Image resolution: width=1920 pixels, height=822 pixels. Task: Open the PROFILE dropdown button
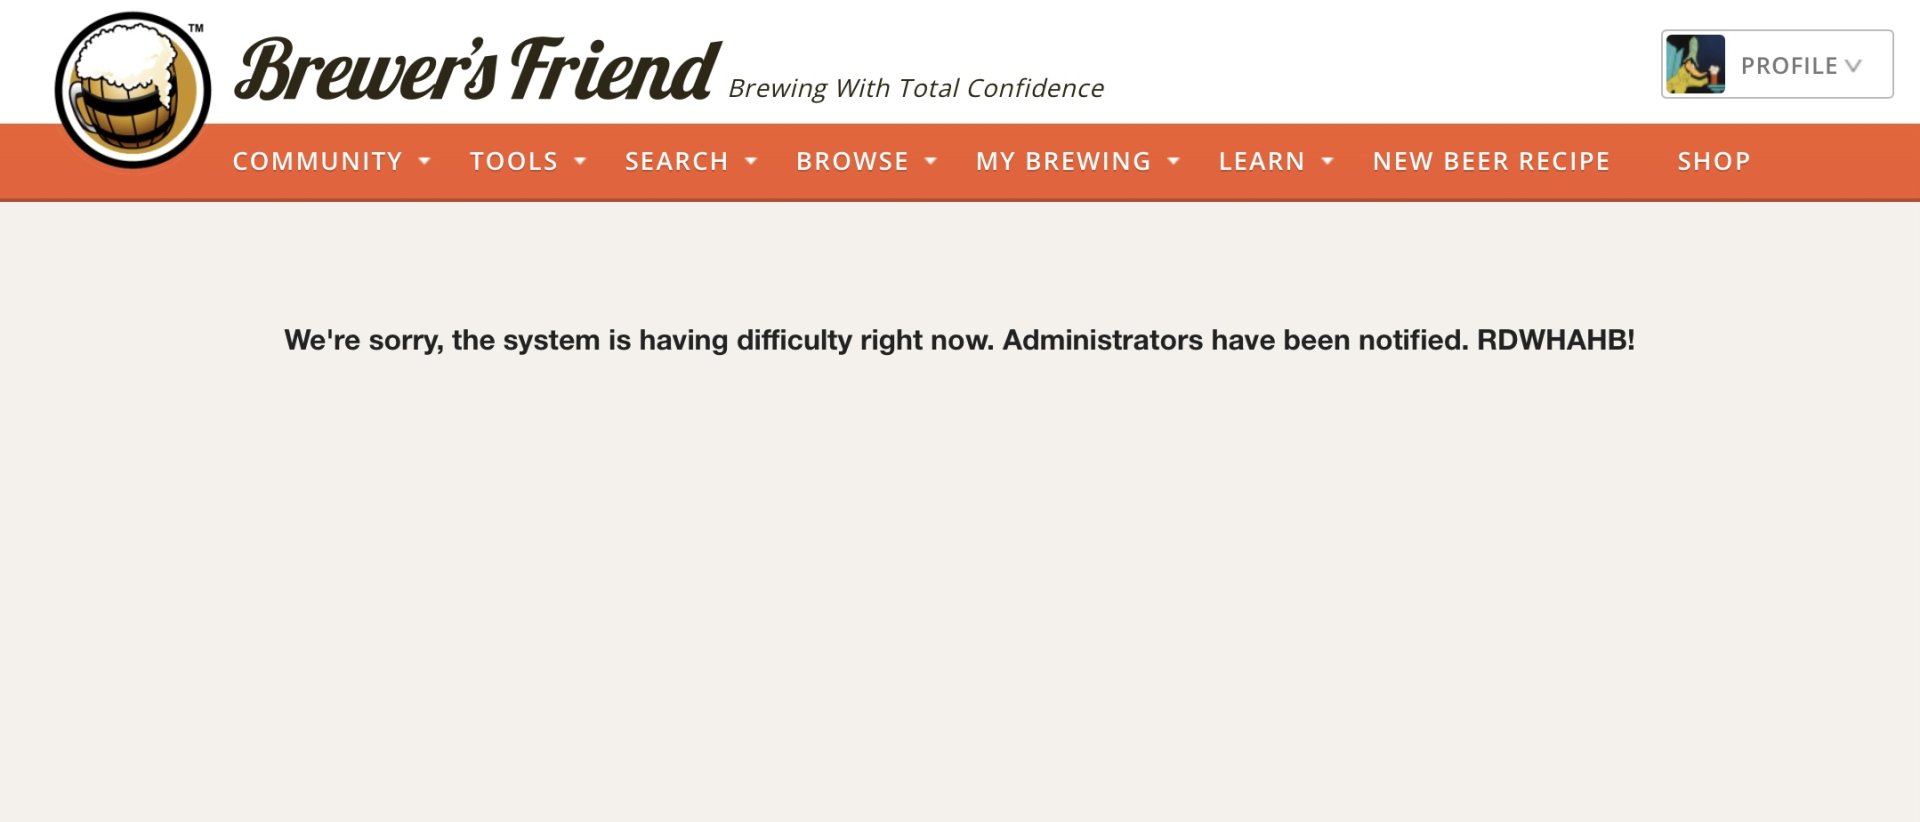(x=1777, y=64)
